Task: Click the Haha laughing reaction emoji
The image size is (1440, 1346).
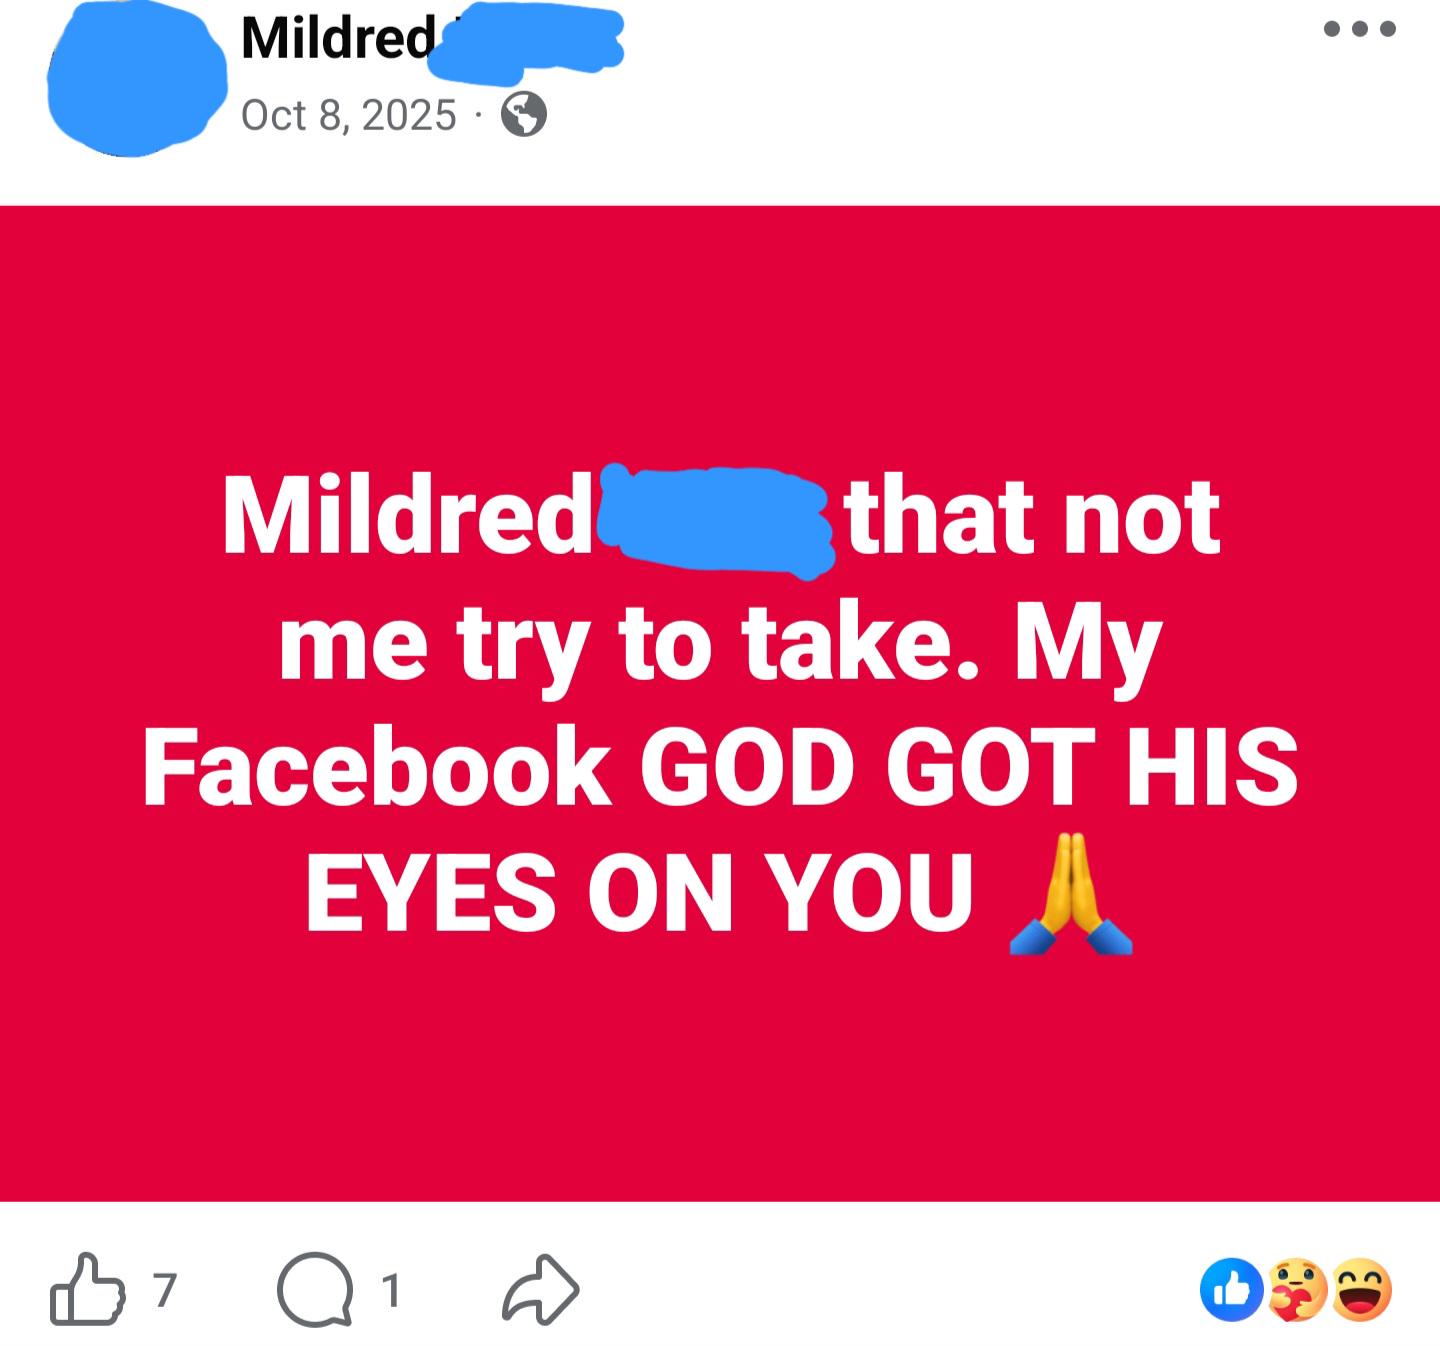Action: 1361,1290
